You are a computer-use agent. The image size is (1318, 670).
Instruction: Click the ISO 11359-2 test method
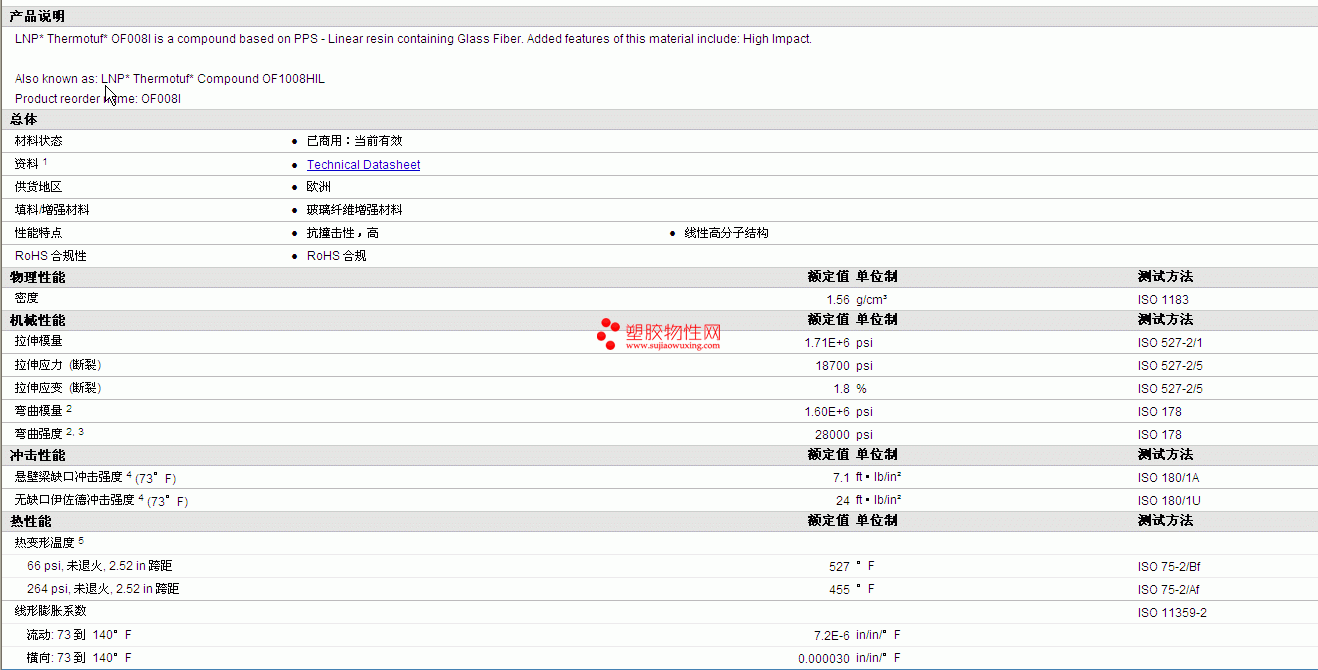tap(1172, 613)
